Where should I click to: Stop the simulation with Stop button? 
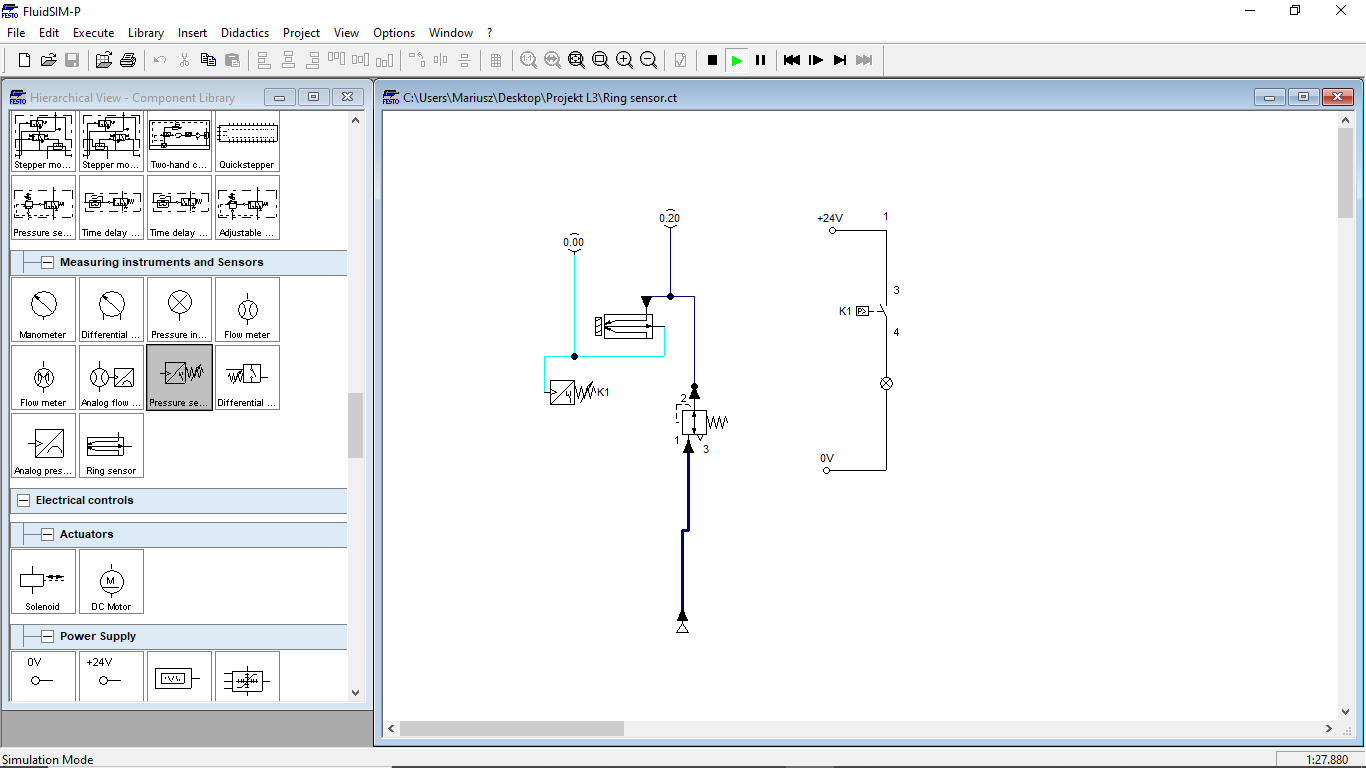coord(712,60)
